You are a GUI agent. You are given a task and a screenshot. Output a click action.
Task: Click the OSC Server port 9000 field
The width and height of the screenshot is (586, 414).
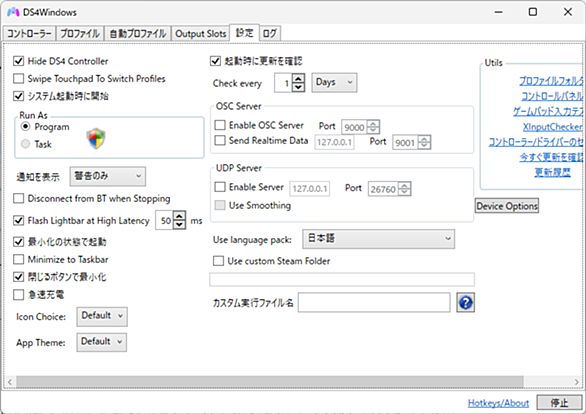click(354, 127)
